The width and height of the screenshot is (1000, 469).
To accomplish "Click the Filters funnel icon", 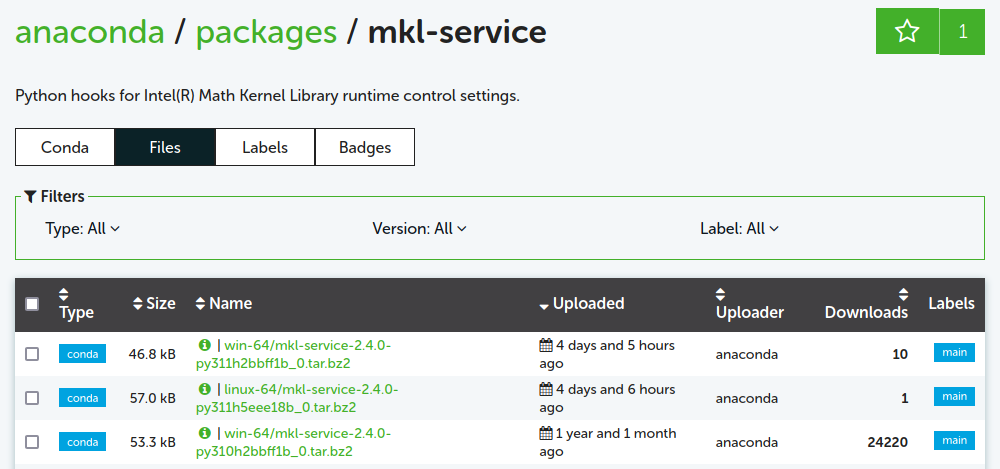I will 31,197.
